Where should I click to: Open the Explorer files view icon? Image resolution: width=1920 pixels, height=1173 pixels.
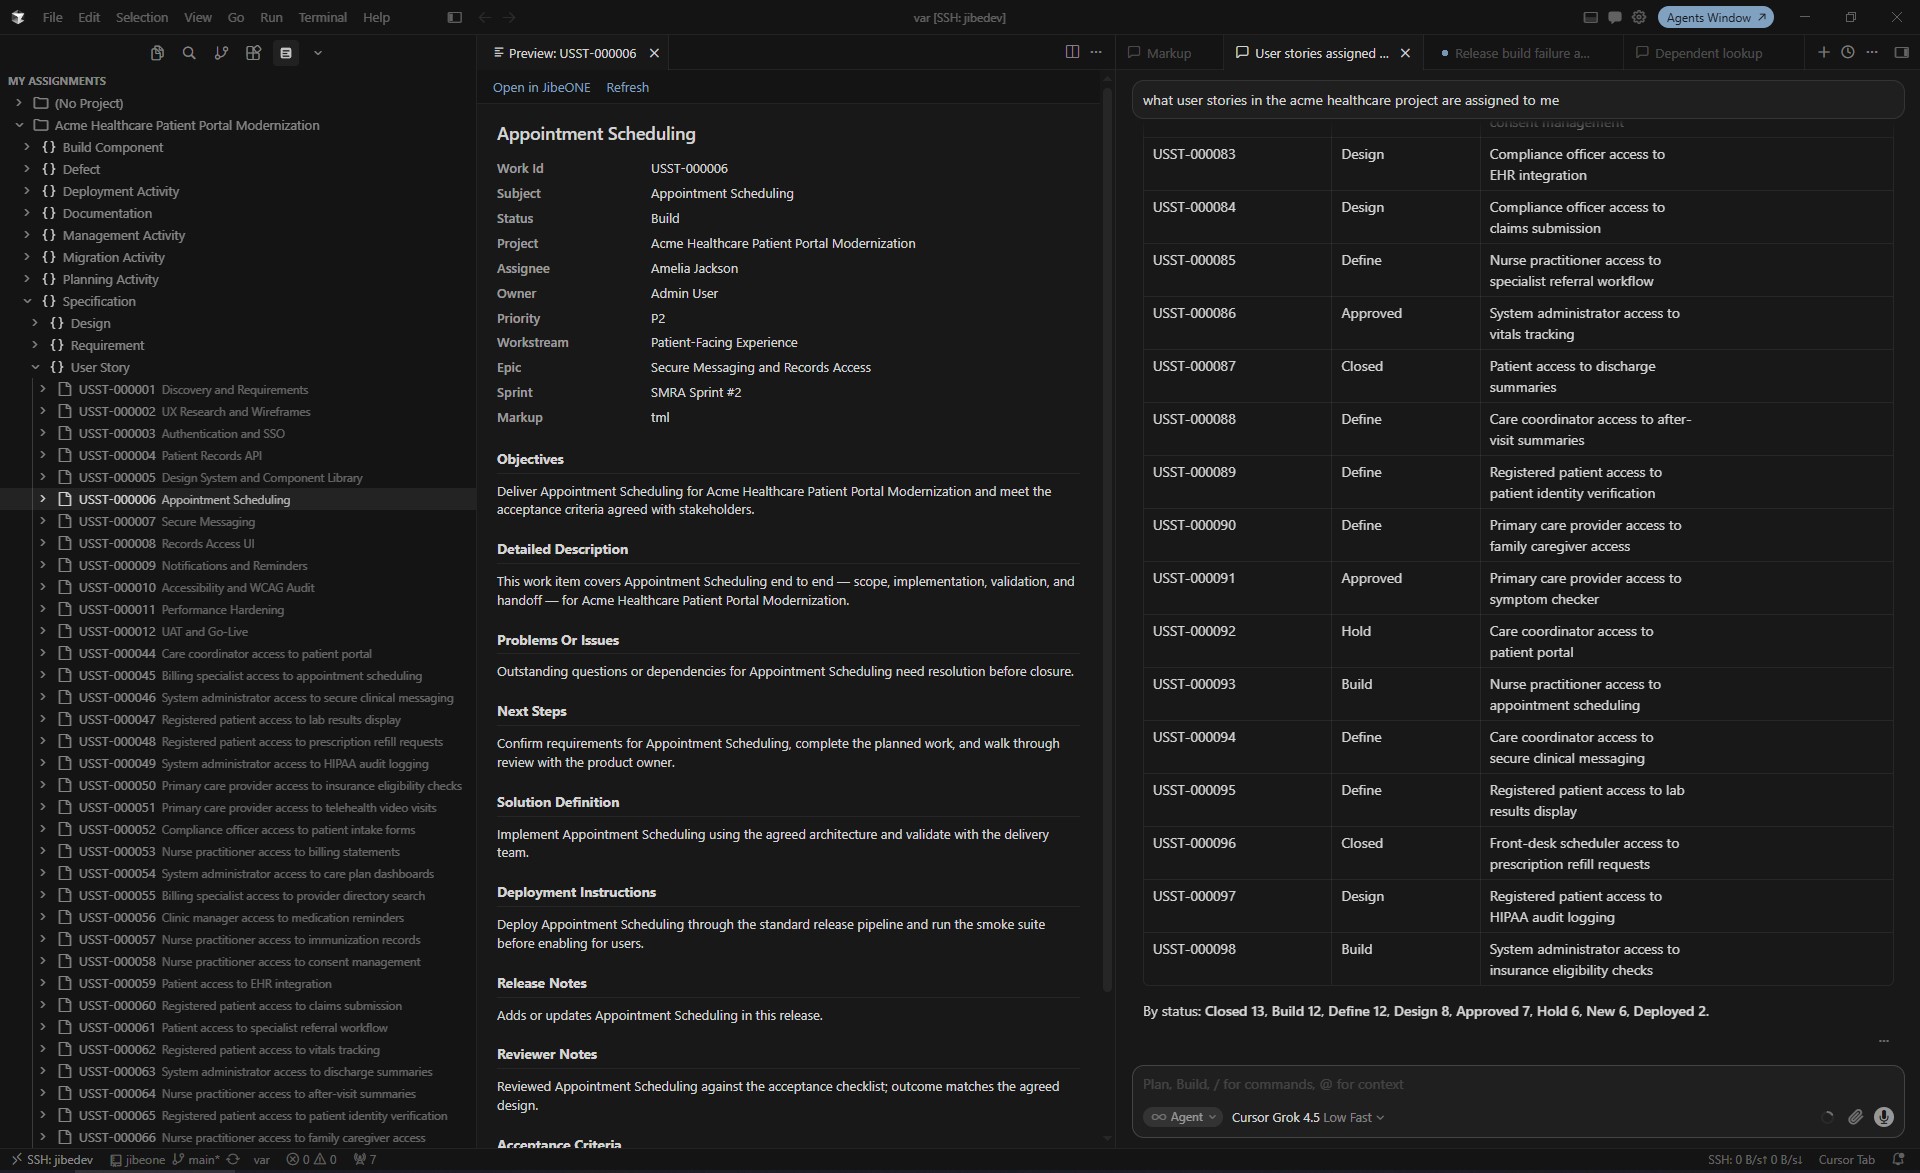coord(157,53)
